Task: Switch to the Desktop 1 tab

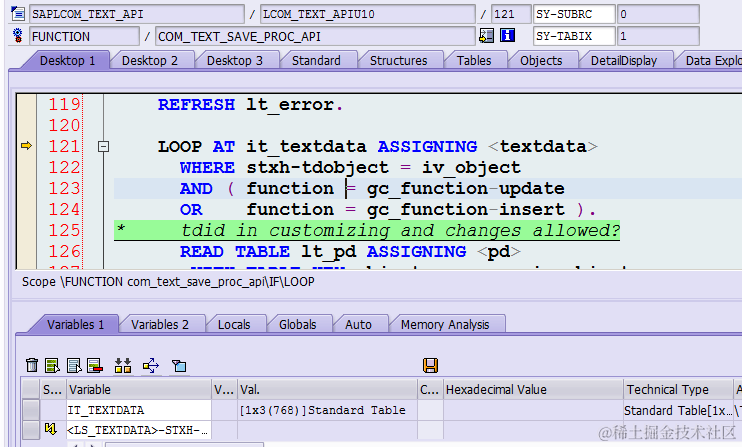Action: (x=67, y=61)
